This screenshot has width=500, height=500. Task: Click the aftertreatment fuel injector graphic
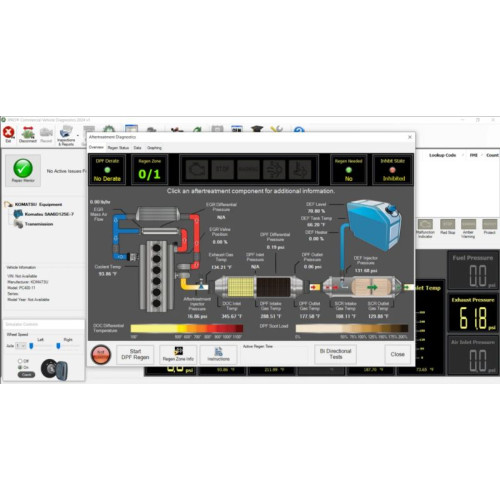[x=202, y=285]
